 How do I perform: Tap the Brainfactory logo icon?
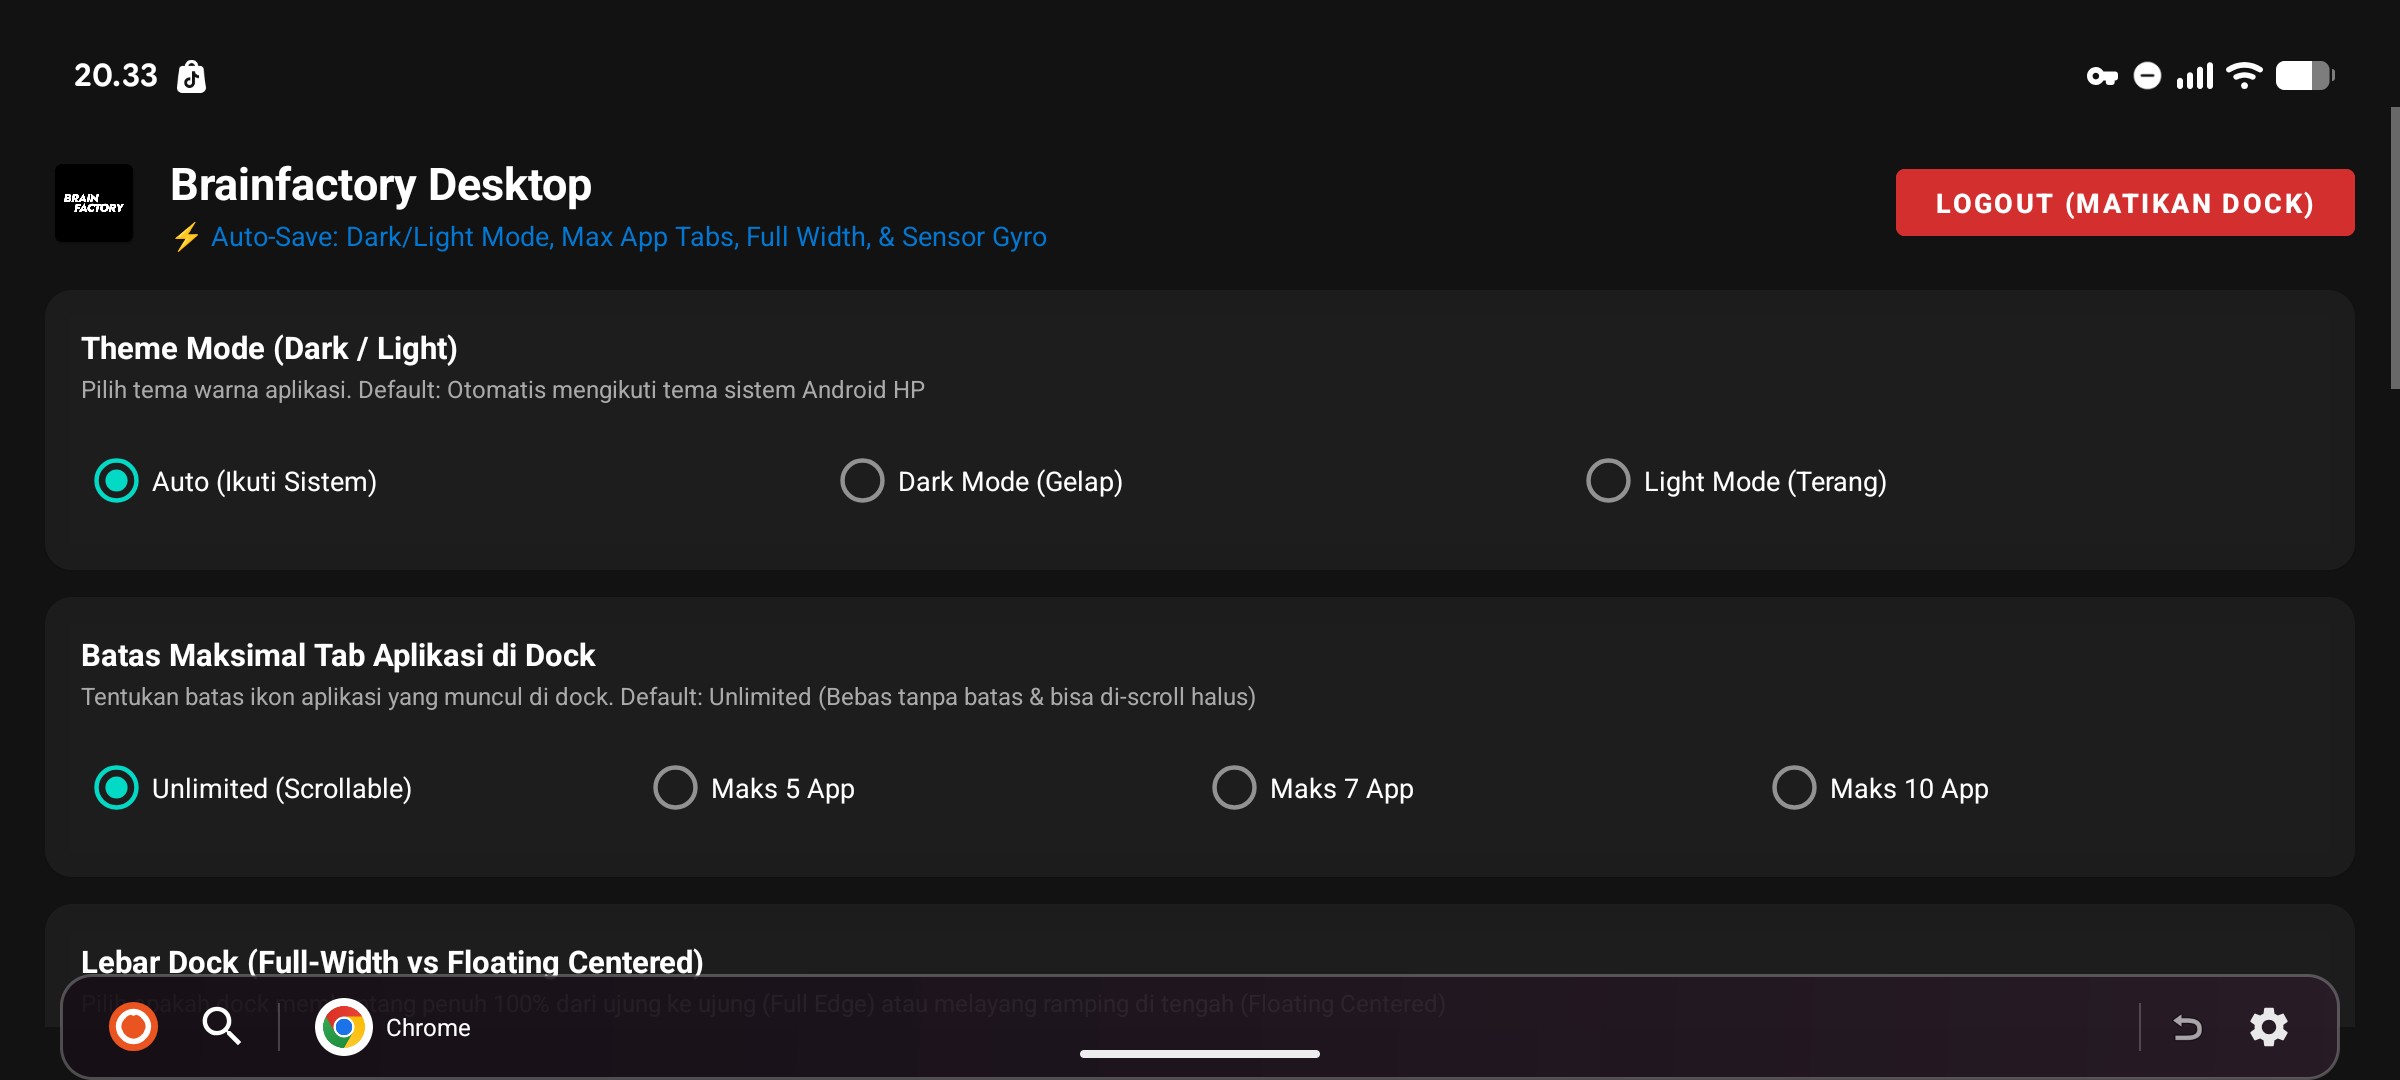(94, 203)
